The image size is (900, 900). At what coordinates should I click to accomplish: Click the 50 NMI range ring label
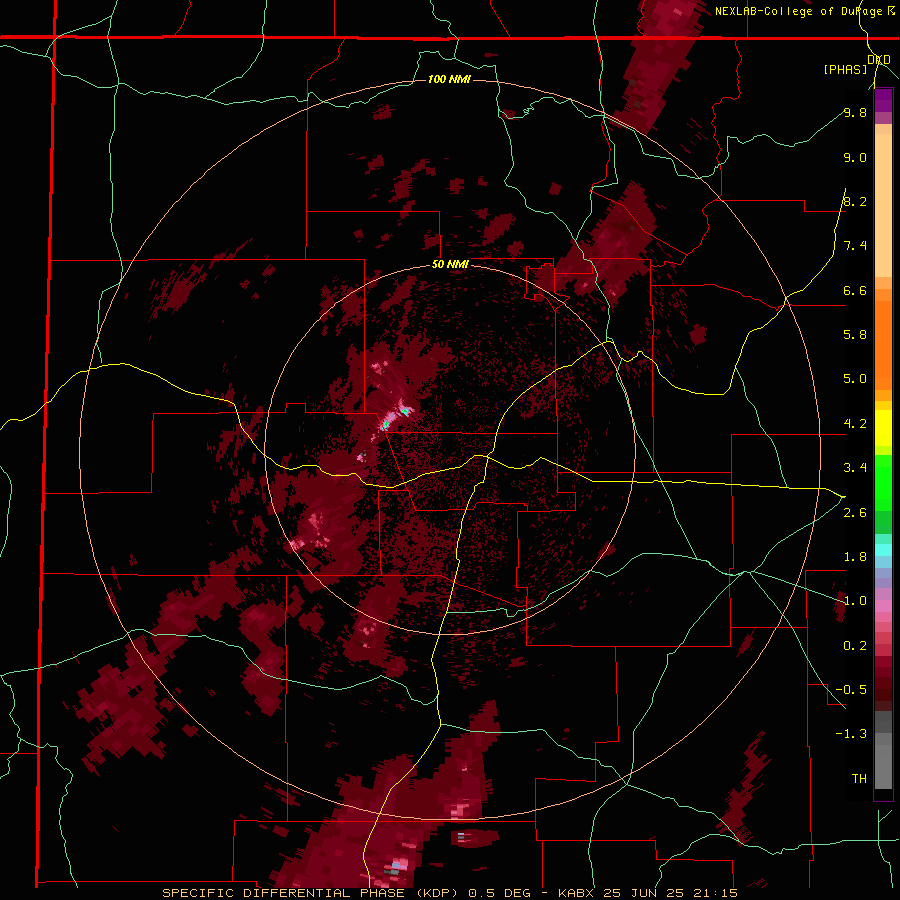(x=451, y=265)
